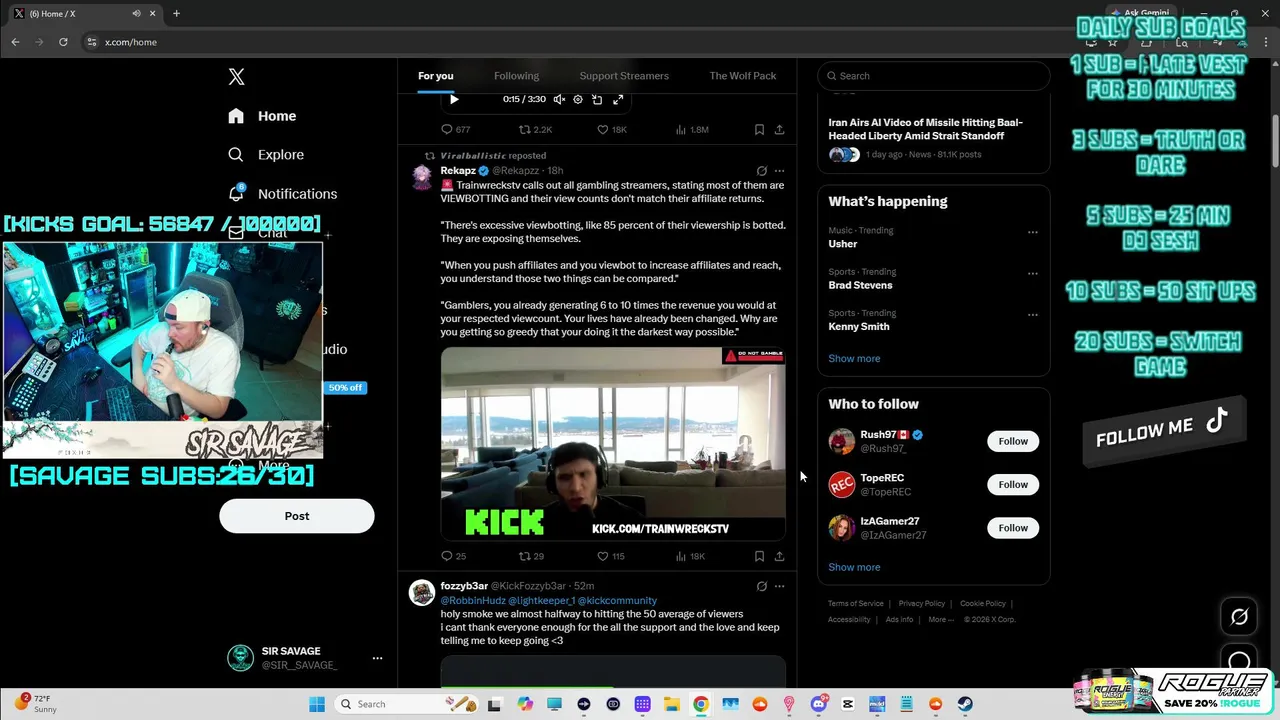
Task: Open replies on the post with 677 comments
Action: click(456, 130)
